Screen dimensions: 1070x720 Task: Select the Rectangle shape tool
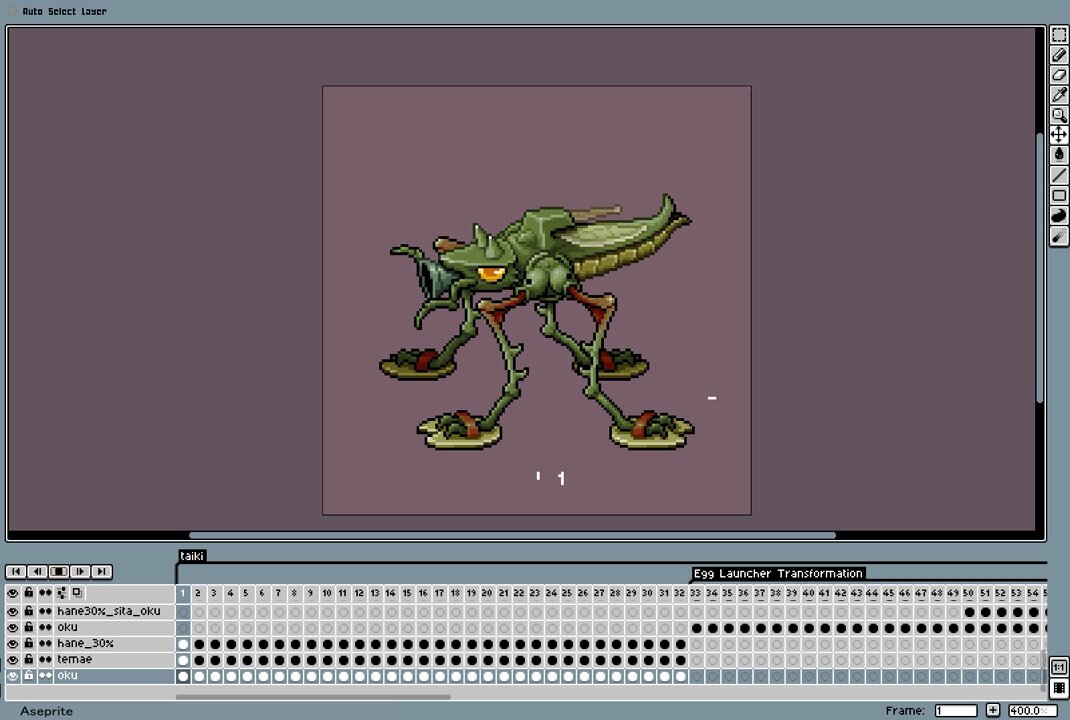[x=1058, y=196]
